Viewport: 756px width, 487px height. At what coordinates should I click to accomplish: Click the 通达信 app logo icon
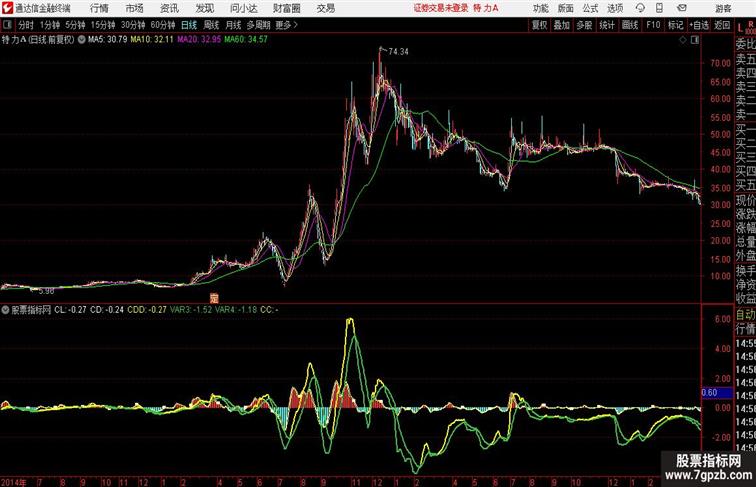7,8
